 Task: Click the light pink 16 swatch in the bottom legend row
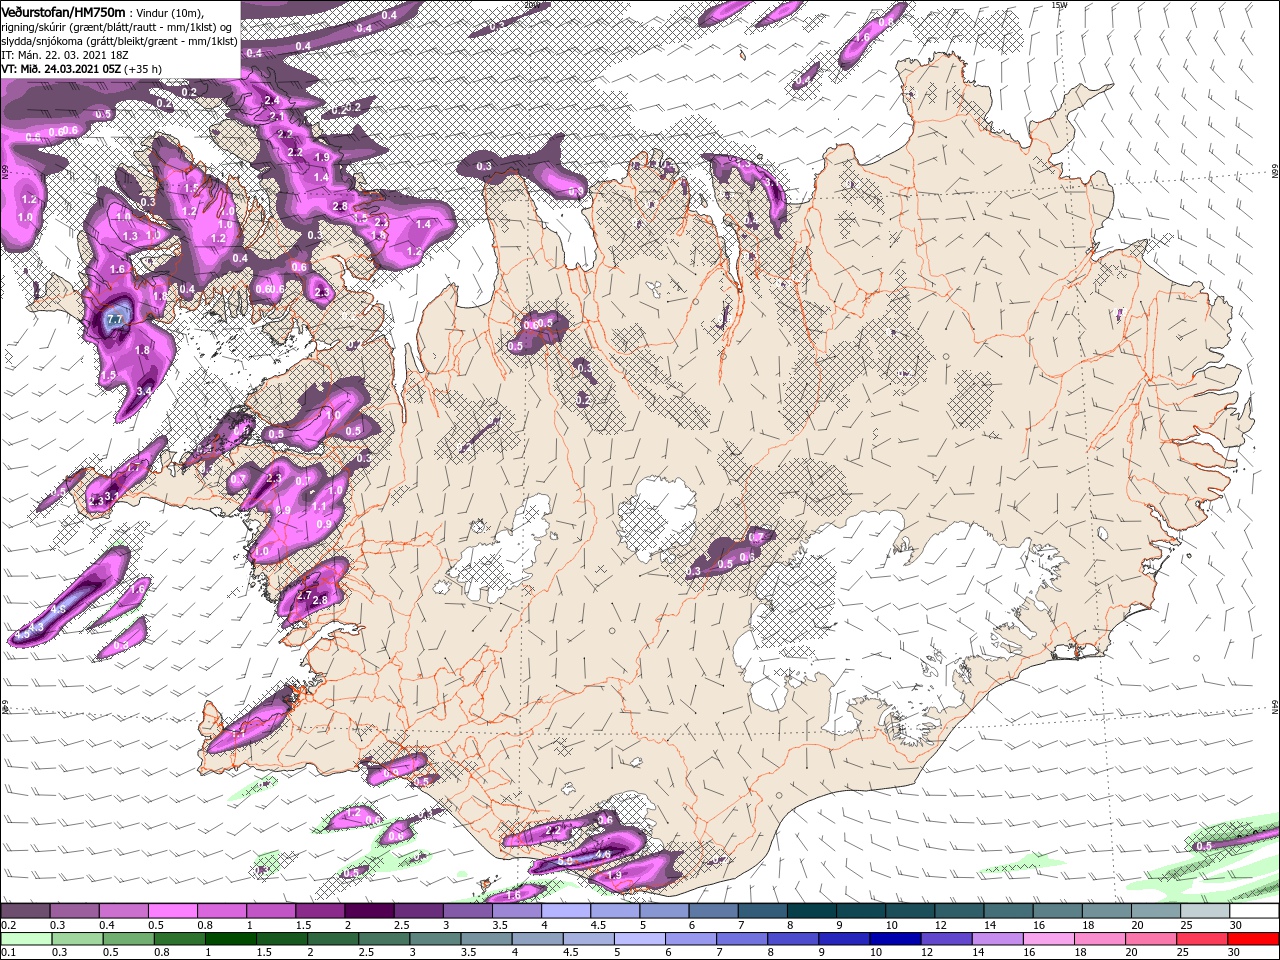(x=1049, y=939)
